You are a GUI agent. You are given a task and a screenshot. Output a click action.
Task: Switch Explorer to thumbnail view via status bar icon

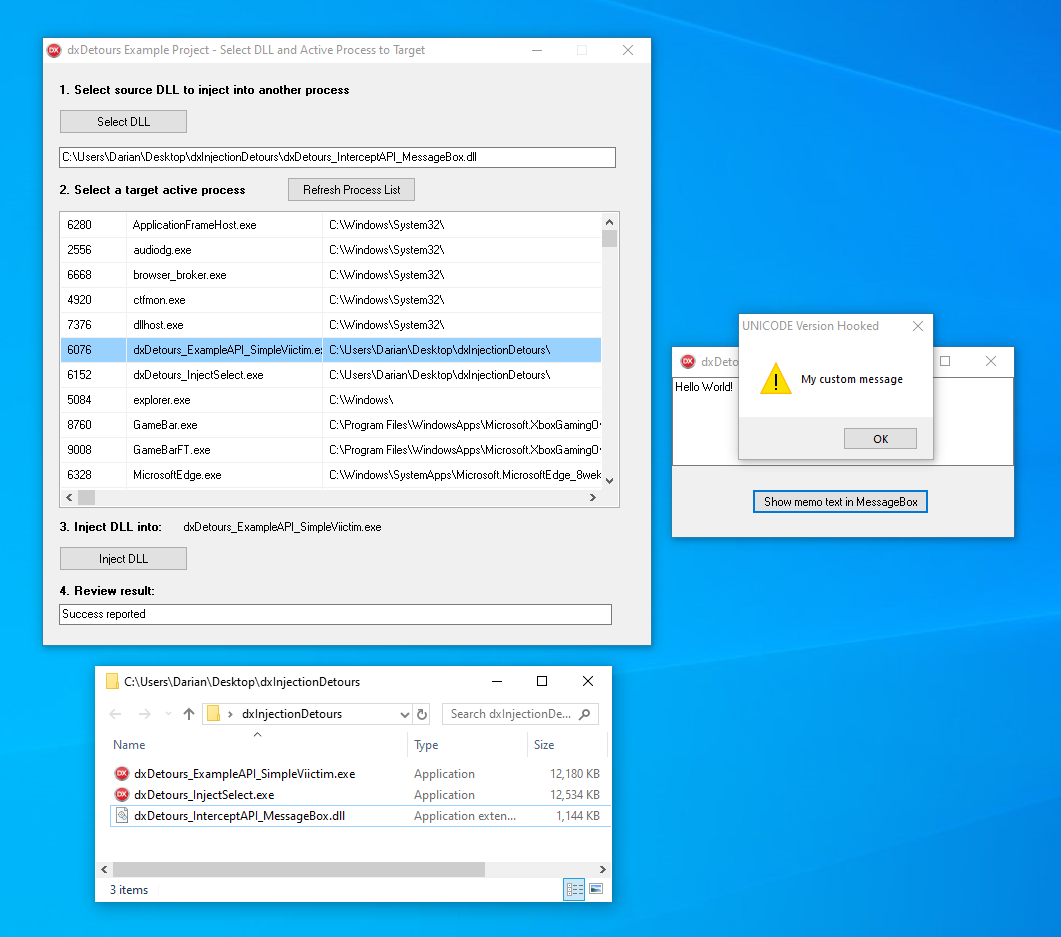point(596,889)
